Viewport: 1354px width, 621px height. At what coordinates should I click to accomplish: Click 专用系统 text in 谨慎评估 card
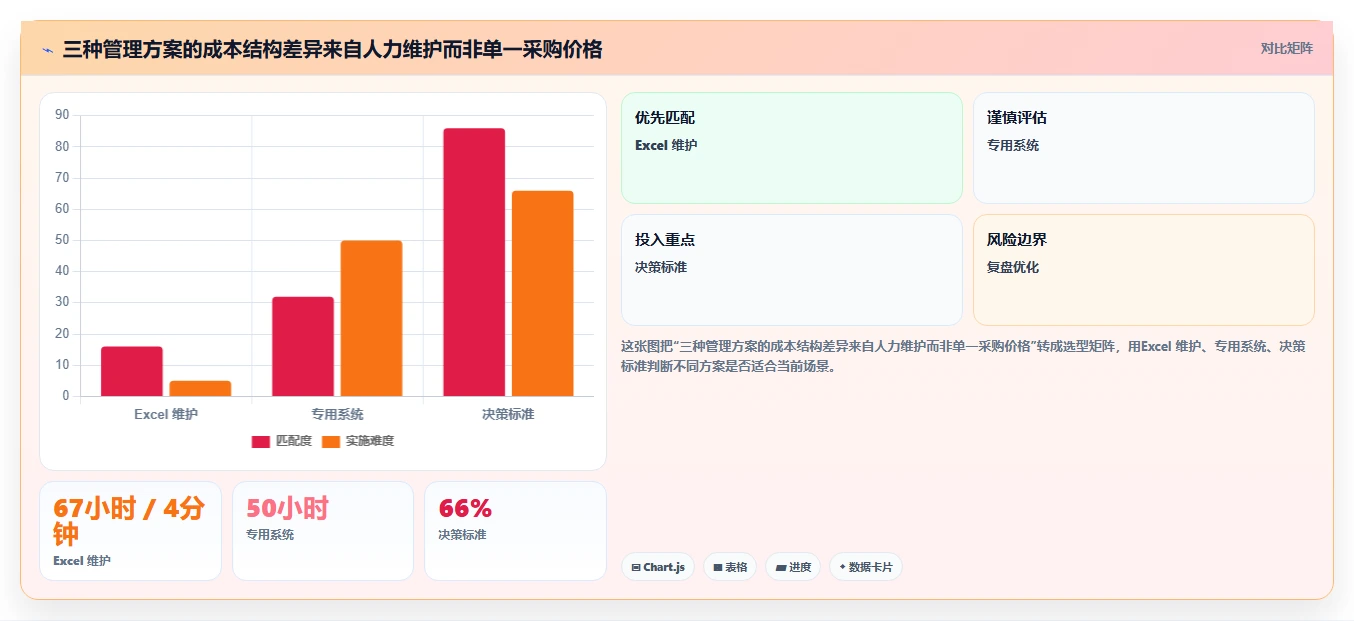tap(1013, 145)
